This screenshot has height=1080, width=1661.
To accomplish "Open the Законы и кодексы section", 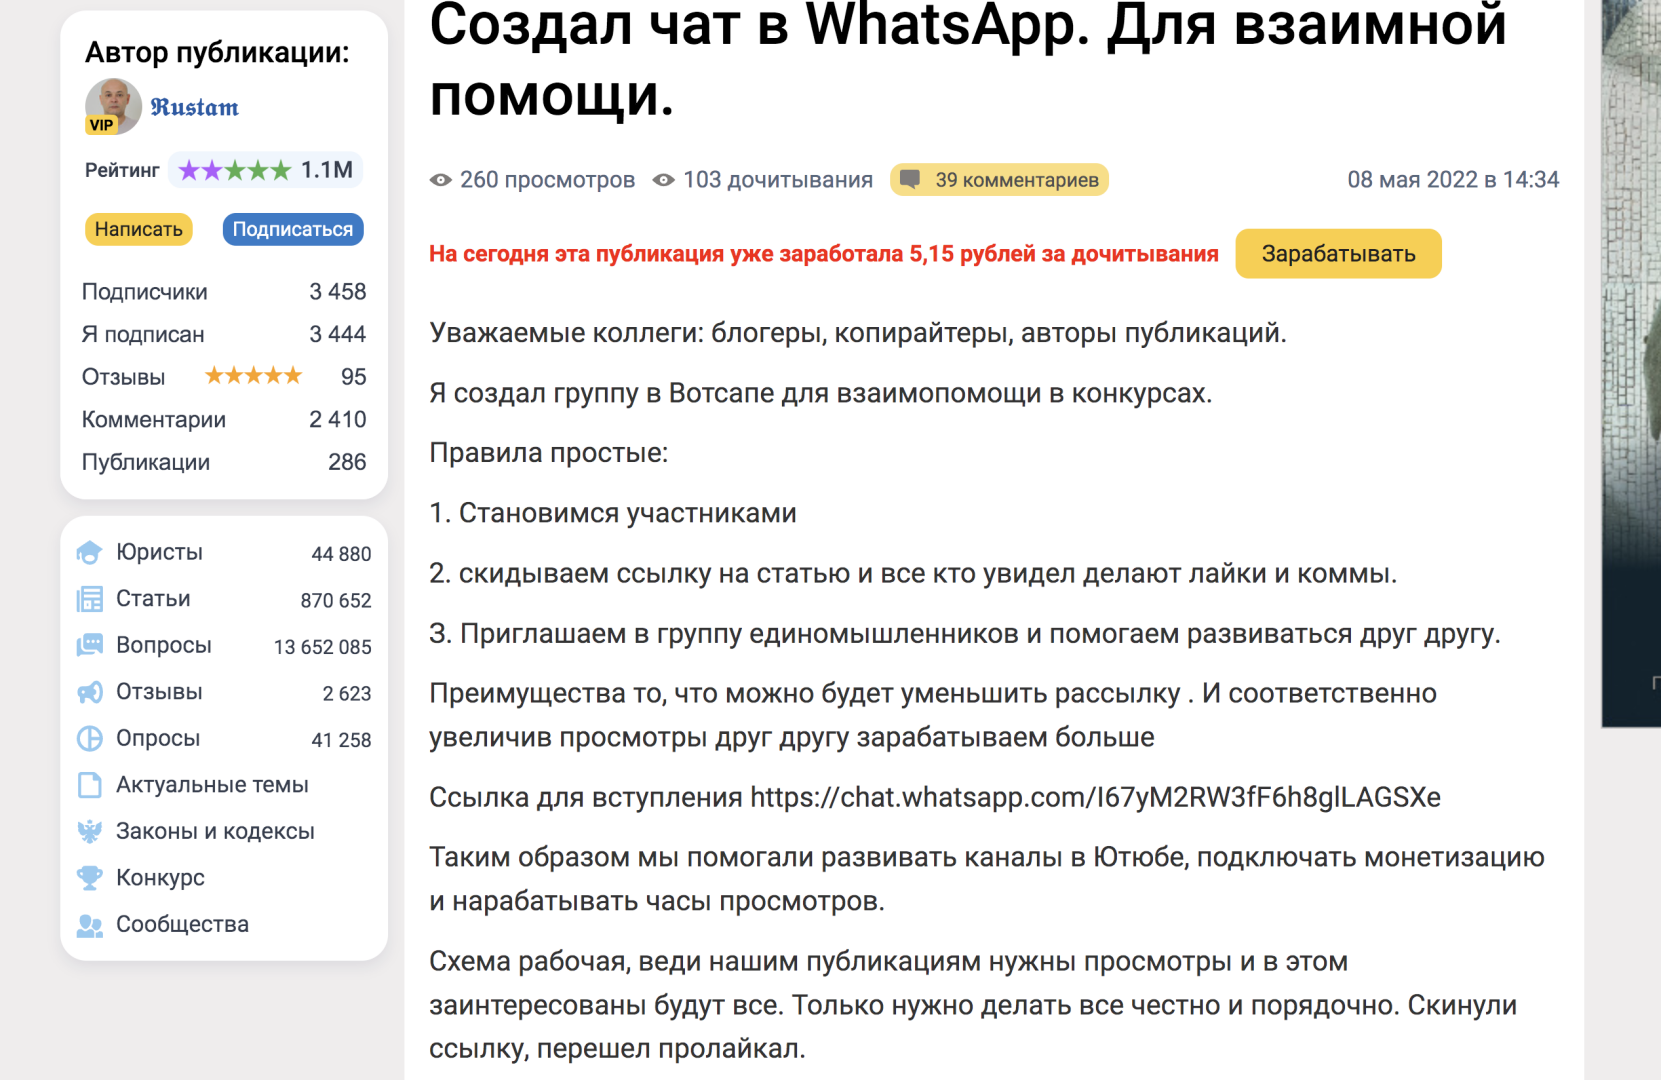I will pyautogui.click(x=215, y=831).
